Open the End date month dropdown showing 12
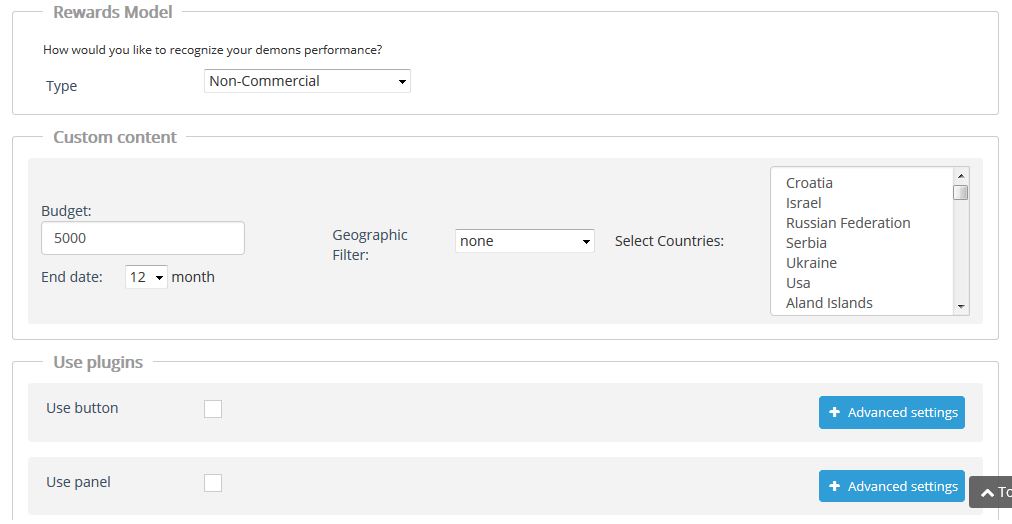The image size is (1012, 524). click(146, 277)
